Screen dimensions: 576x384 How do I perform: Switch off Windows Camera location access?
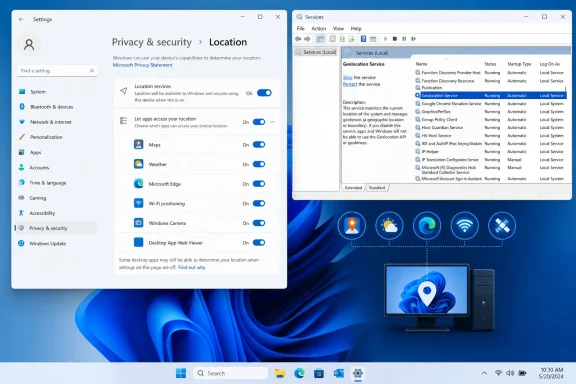tap(259, 223)
